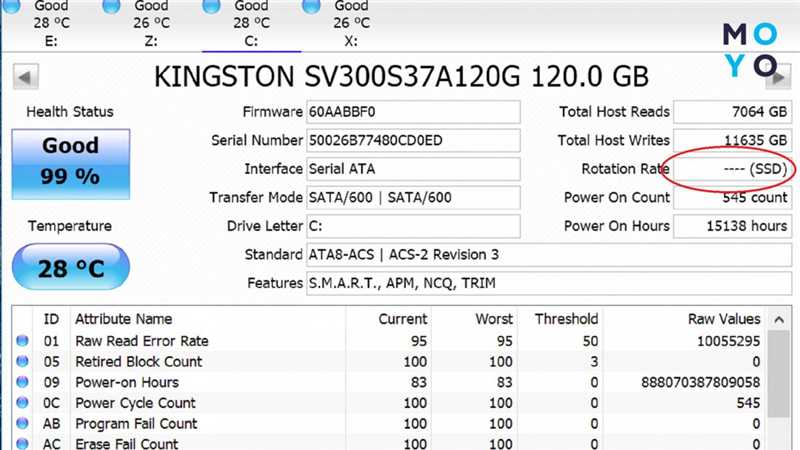800x450 pixels.
Task: Click the Worst column header
Action: (475, 319)
